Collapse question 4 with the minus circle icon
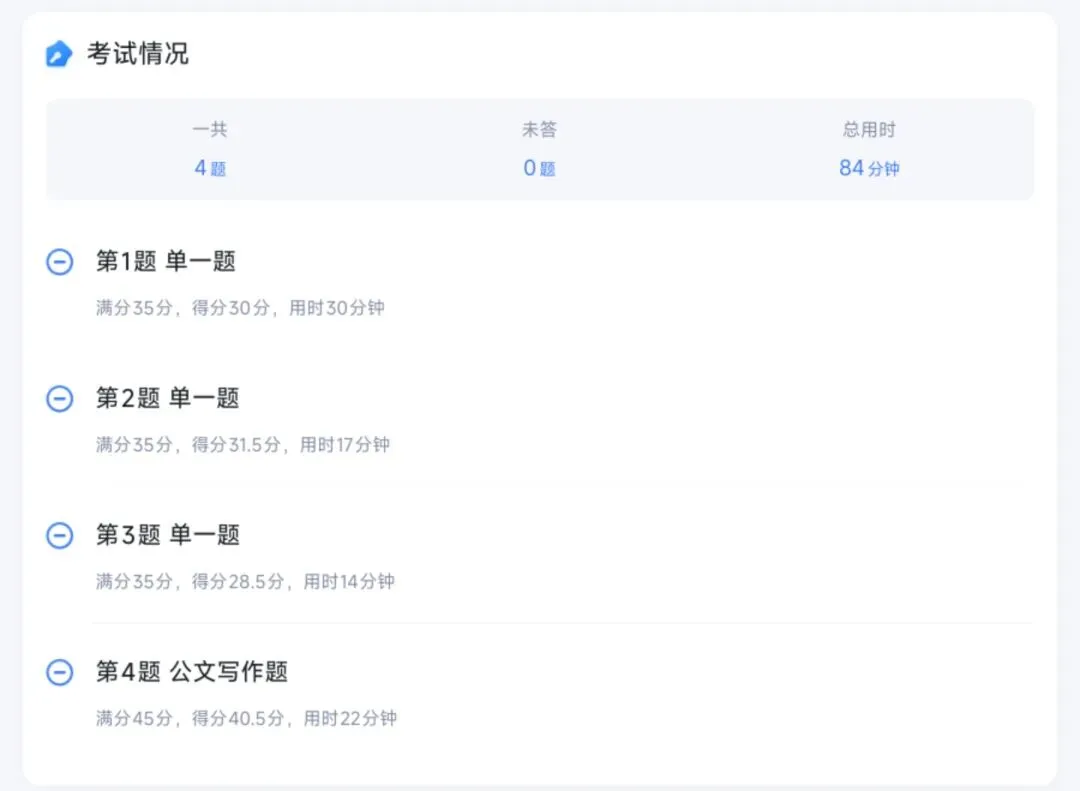Image resolution: width=1080 pixels, height=791 pixels. pyautogui.click(x=60, y=672)
